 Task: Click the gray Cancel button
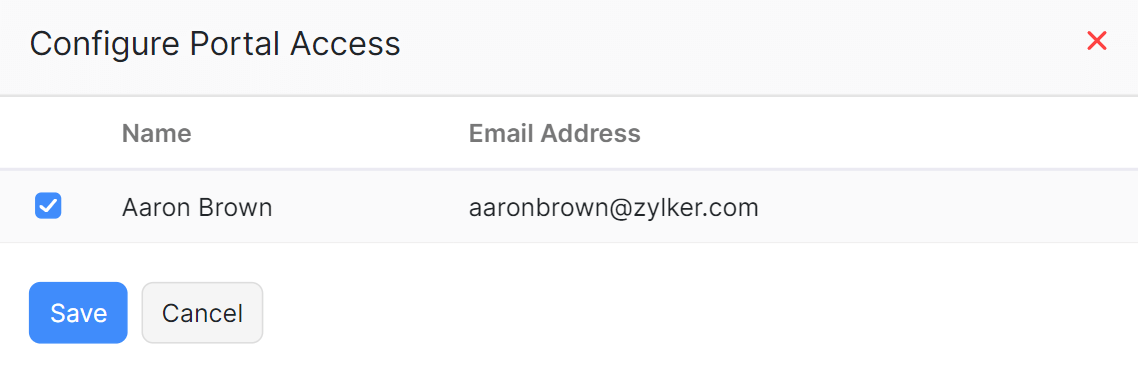click(x=202, y=313)
